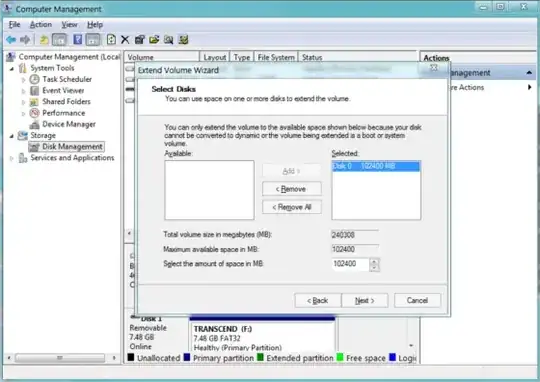Screen dimensions: 540x382
Task: Open the Help menu
Action: coord(95,25)
